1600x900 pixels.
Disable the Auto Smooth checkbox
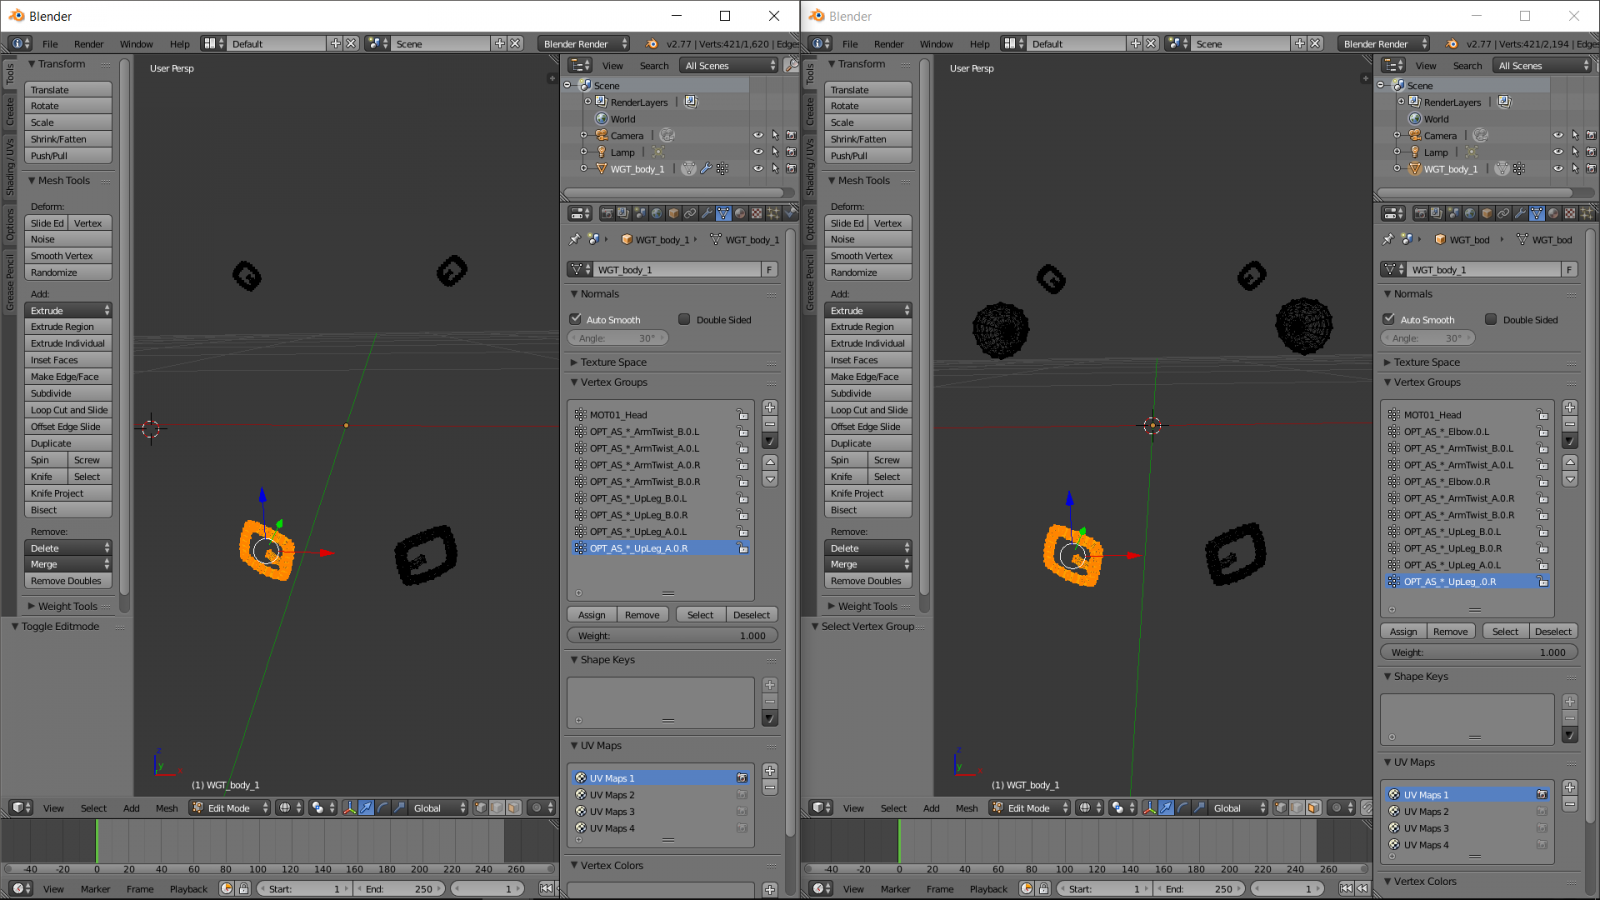(577, 319)
